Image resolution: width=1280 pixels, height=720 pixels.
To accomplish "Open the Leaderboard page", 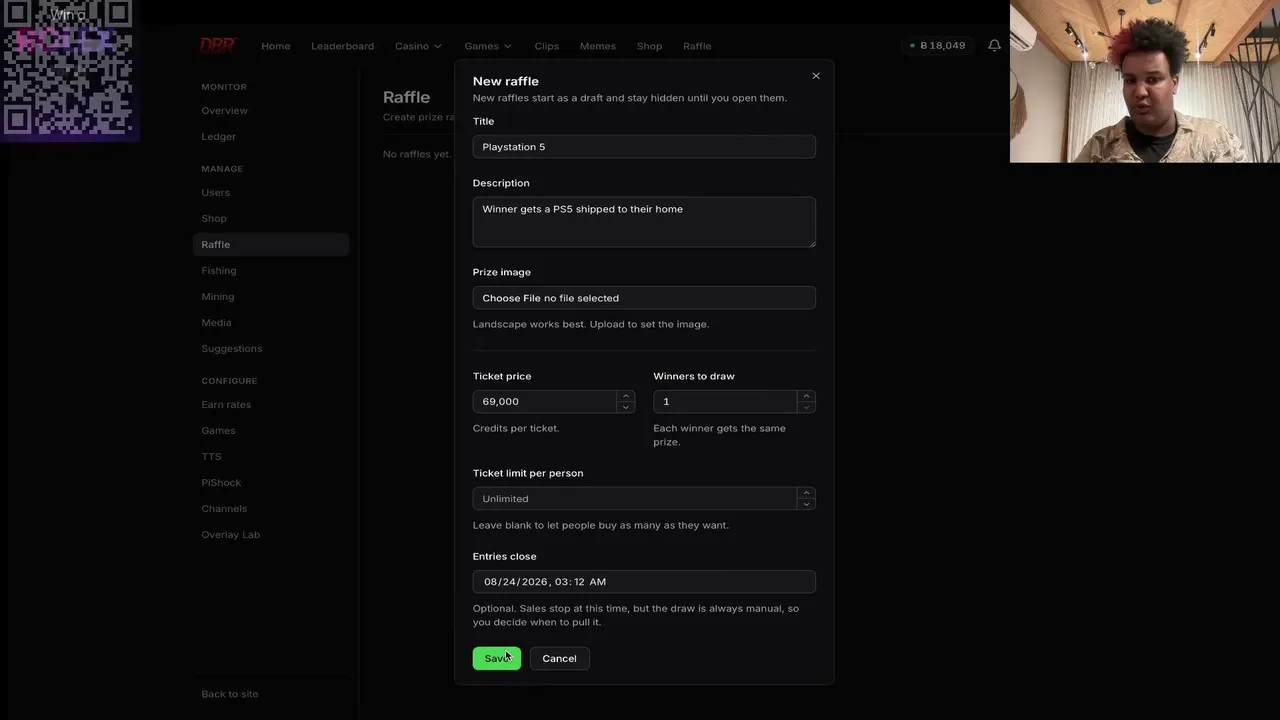I will (x=342, y=46).
